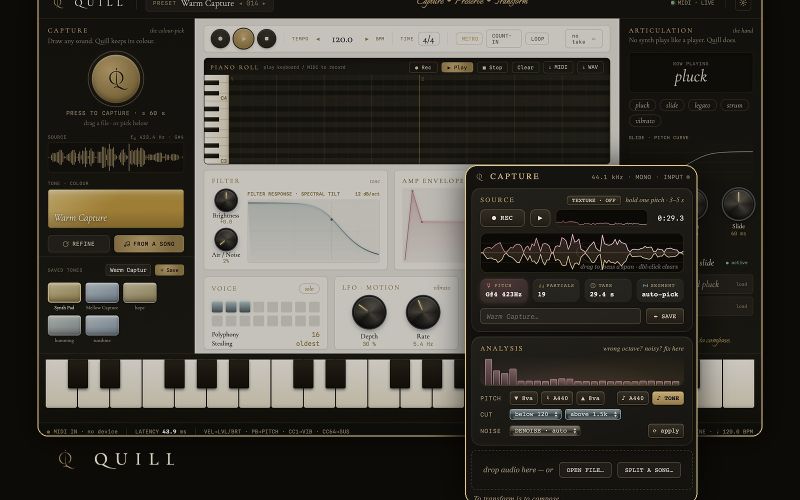The image size is (800, 500).
Task: Click the tempo increase arrow
Action: [366, 39]
